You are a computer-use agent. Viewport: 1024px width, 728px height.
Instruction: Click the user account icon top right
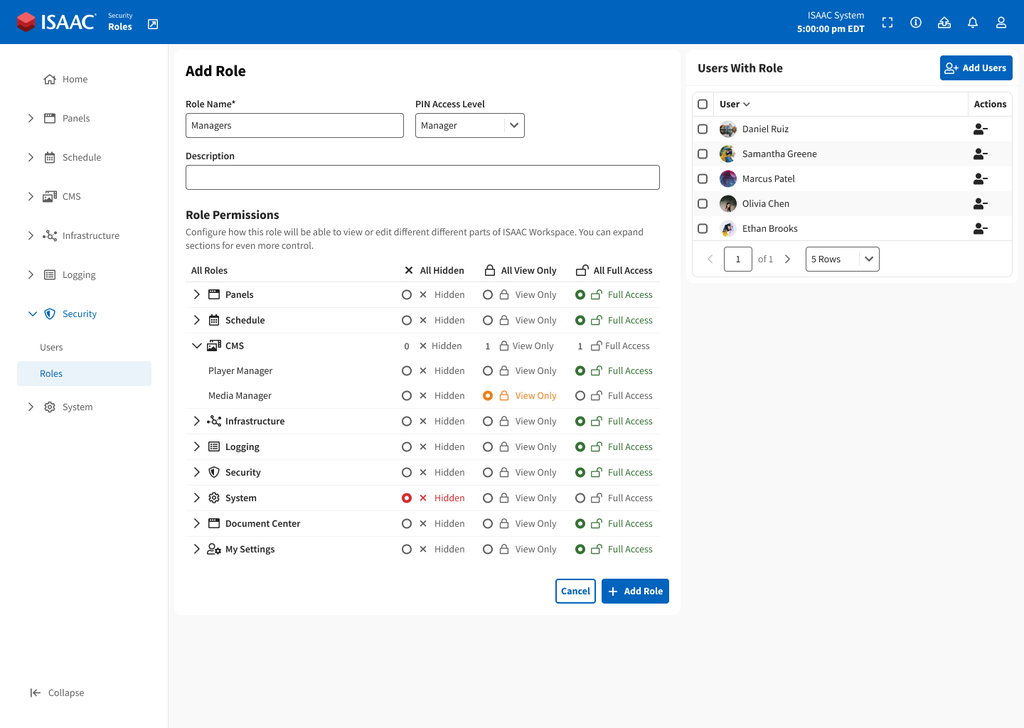pyautogui.click(x=1001, y=21)
